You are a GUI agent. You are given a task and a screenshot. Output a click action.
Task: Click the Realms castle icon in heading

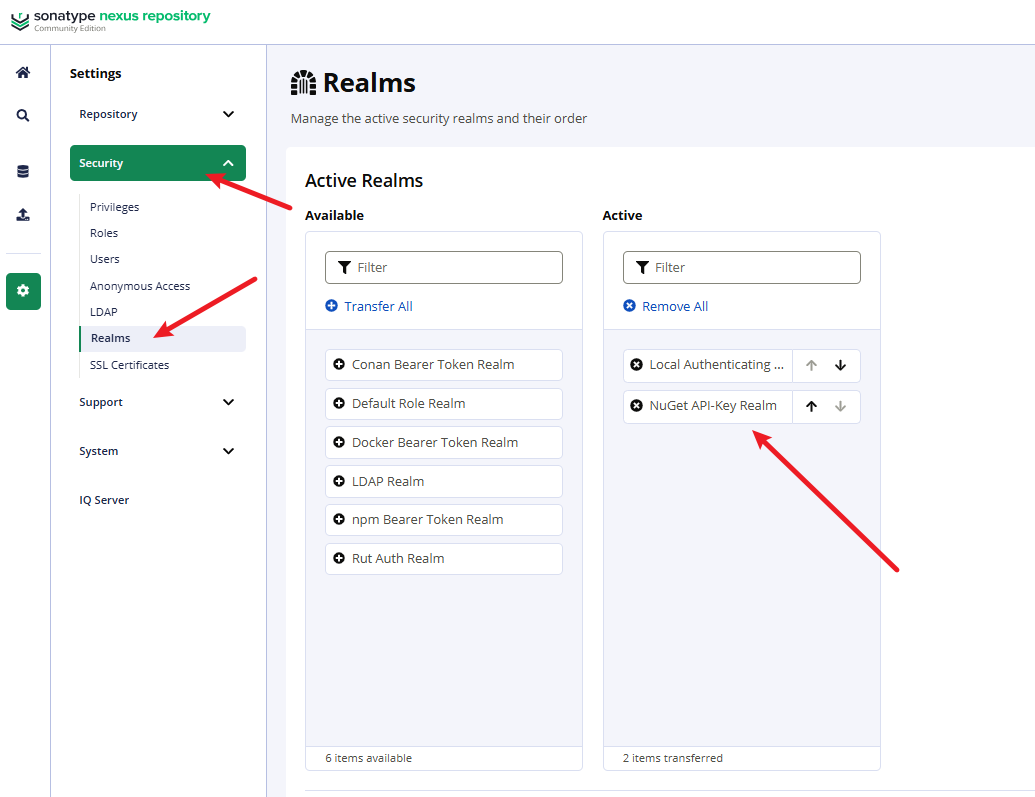click(304, 83)
